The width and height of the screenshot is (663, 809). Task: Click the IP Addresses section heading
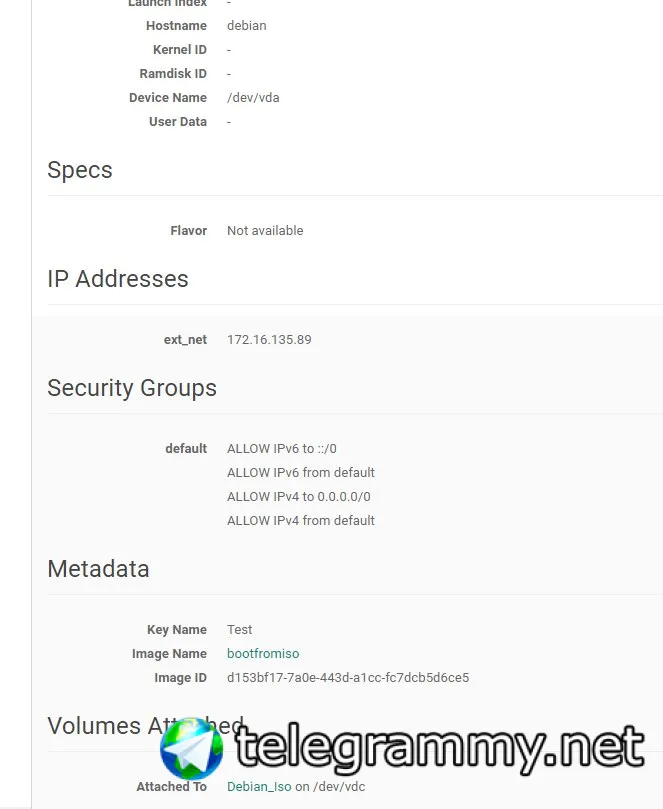(118, 279)
